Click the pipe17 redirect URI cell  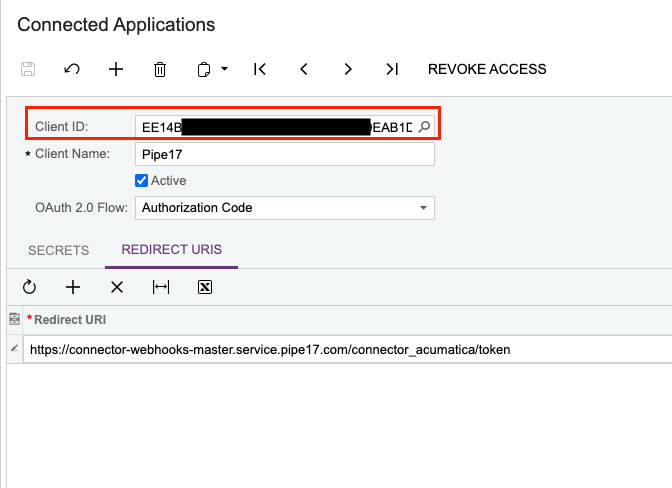click(347, 350)
